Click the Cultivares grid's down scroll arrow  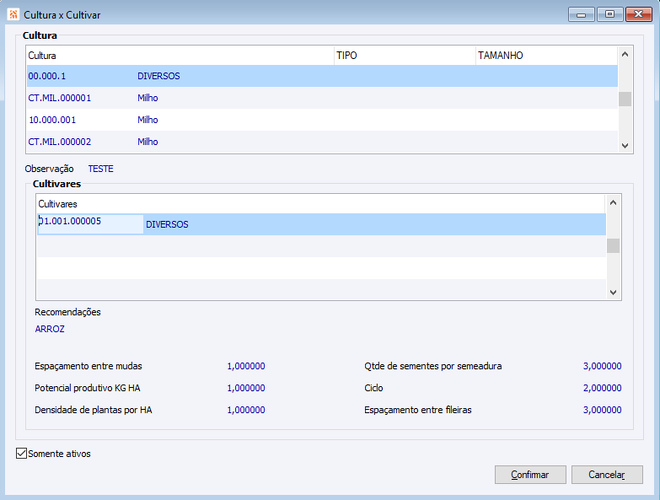click(613, 292)
